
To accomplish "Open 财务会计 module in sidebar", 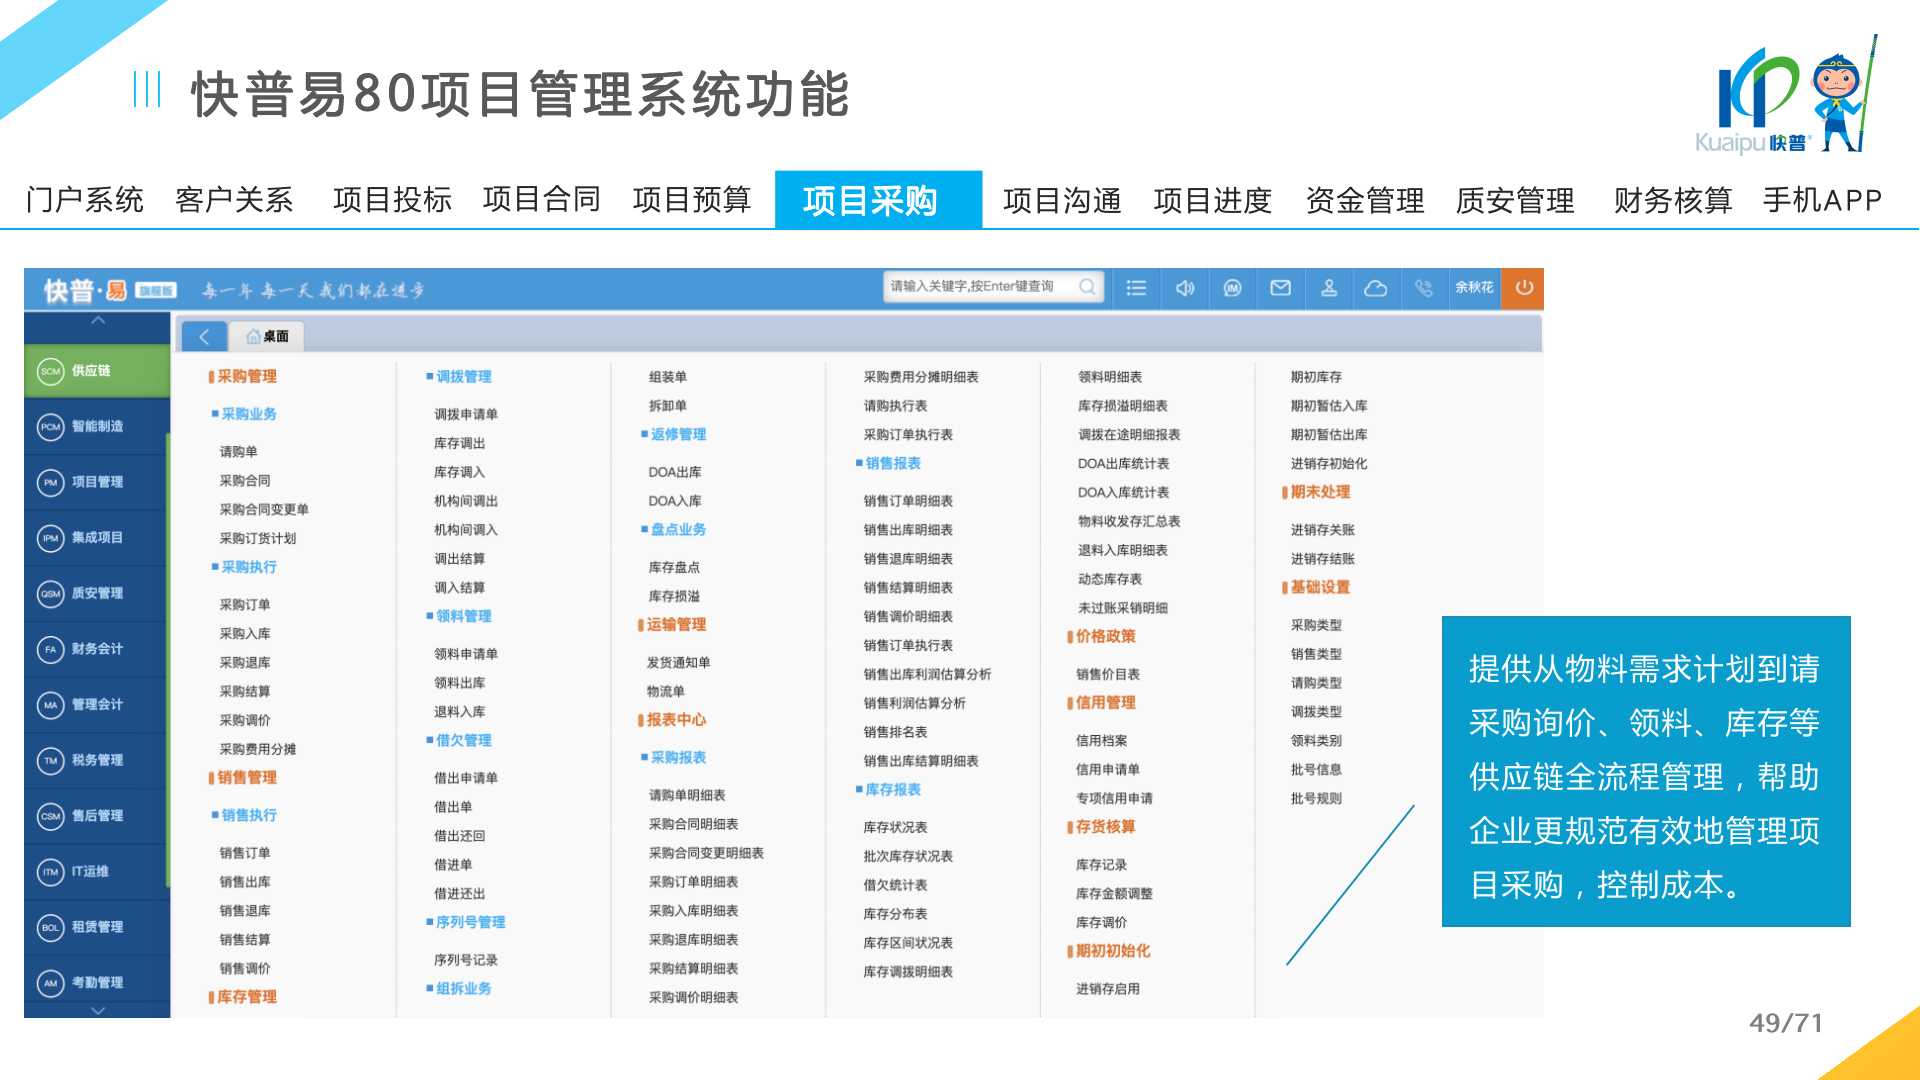I will click(x=96, y=649).
